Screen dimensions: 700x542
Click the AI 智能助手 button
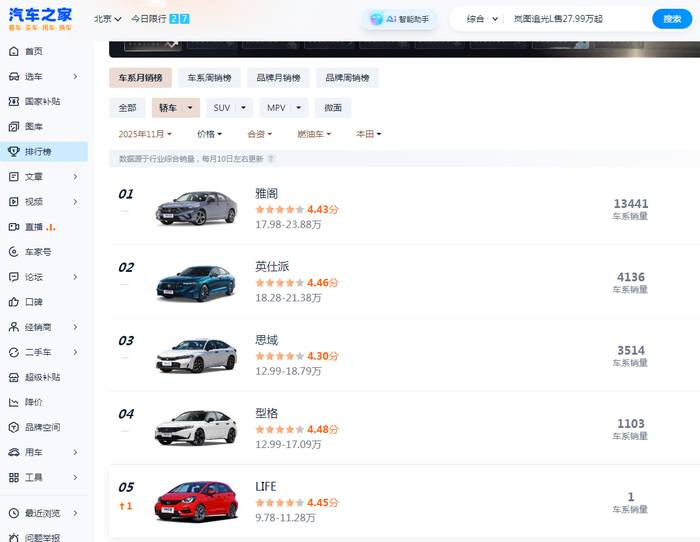399,19
